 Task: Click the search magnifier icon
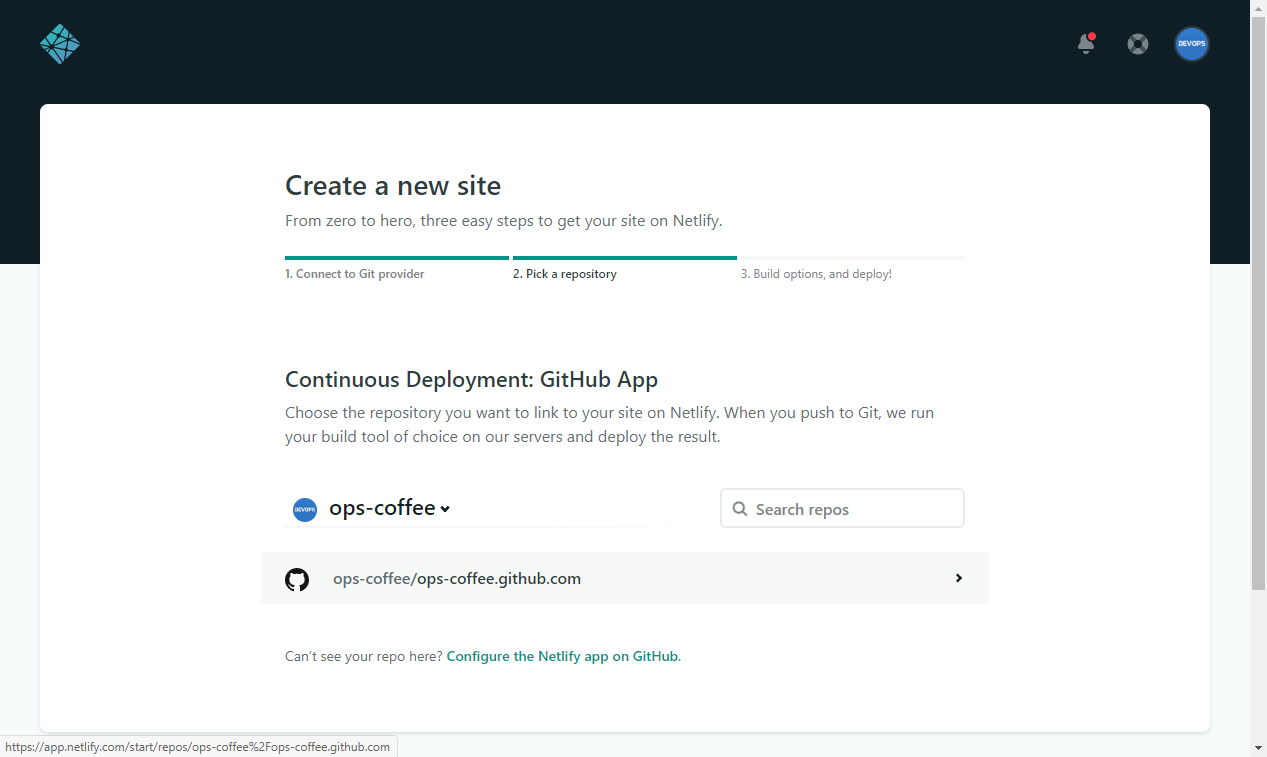click(740, 509)
